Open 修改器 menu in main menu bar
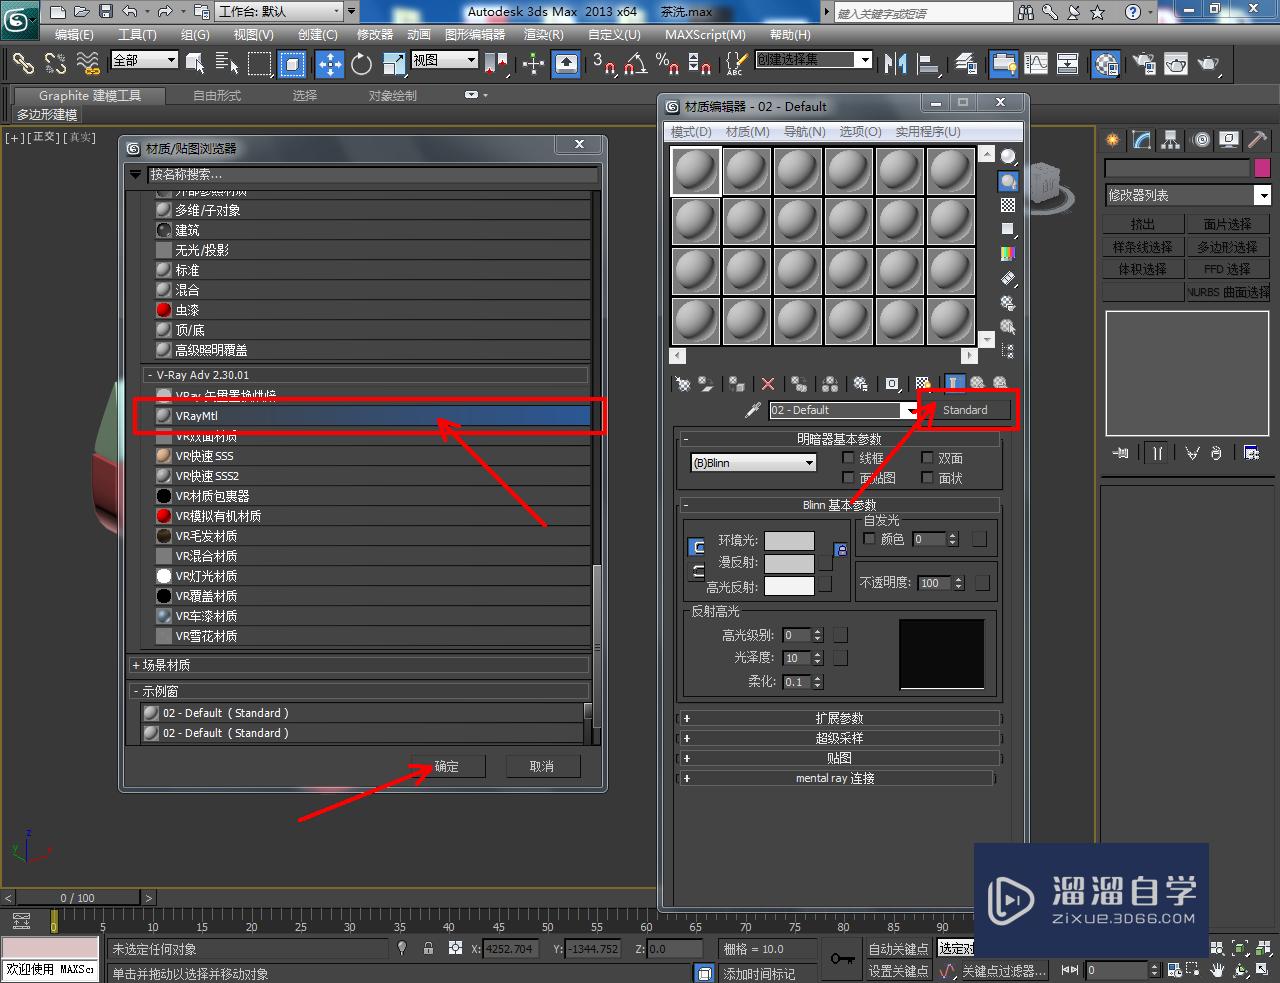 (375, 34)
